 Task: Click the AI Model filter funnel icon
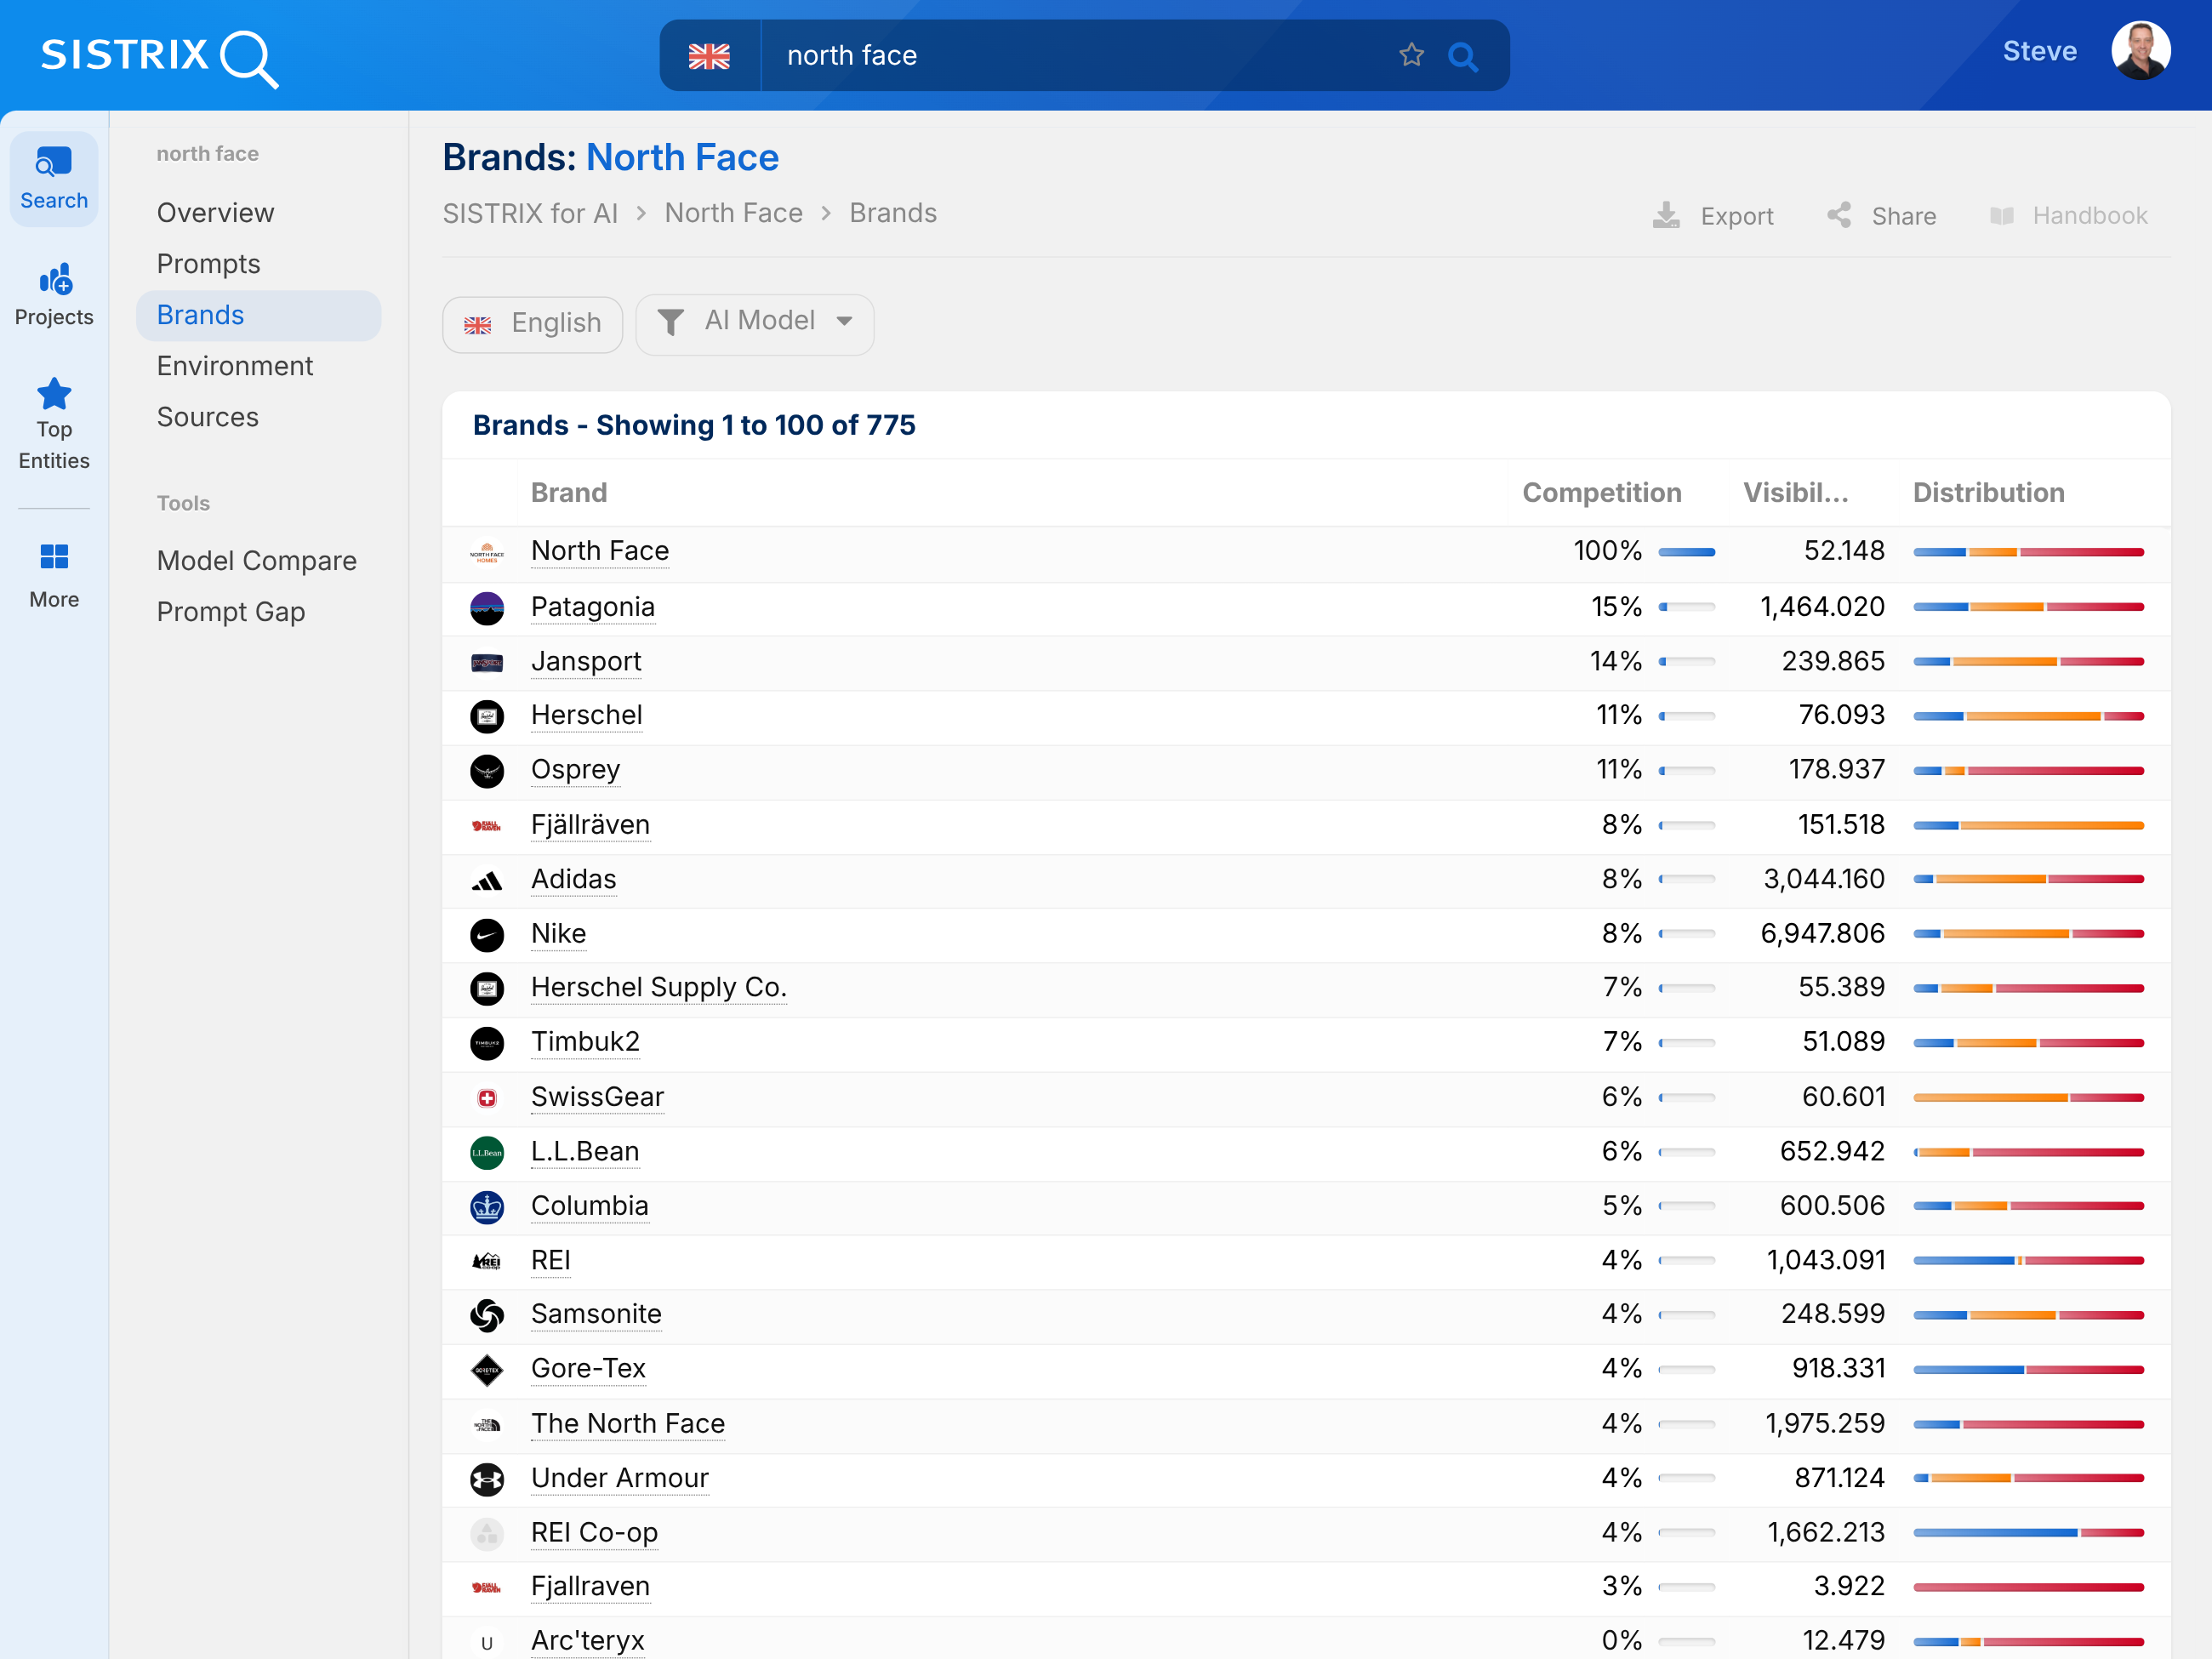(x=671, y=322)
